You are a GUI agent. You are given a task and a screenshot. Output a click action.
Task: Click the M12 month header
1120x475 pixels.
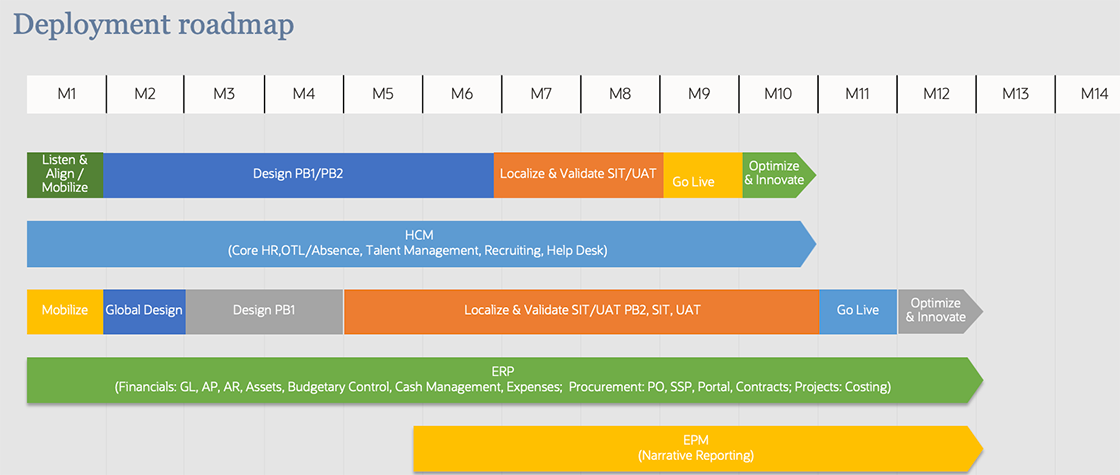[936, 93]
